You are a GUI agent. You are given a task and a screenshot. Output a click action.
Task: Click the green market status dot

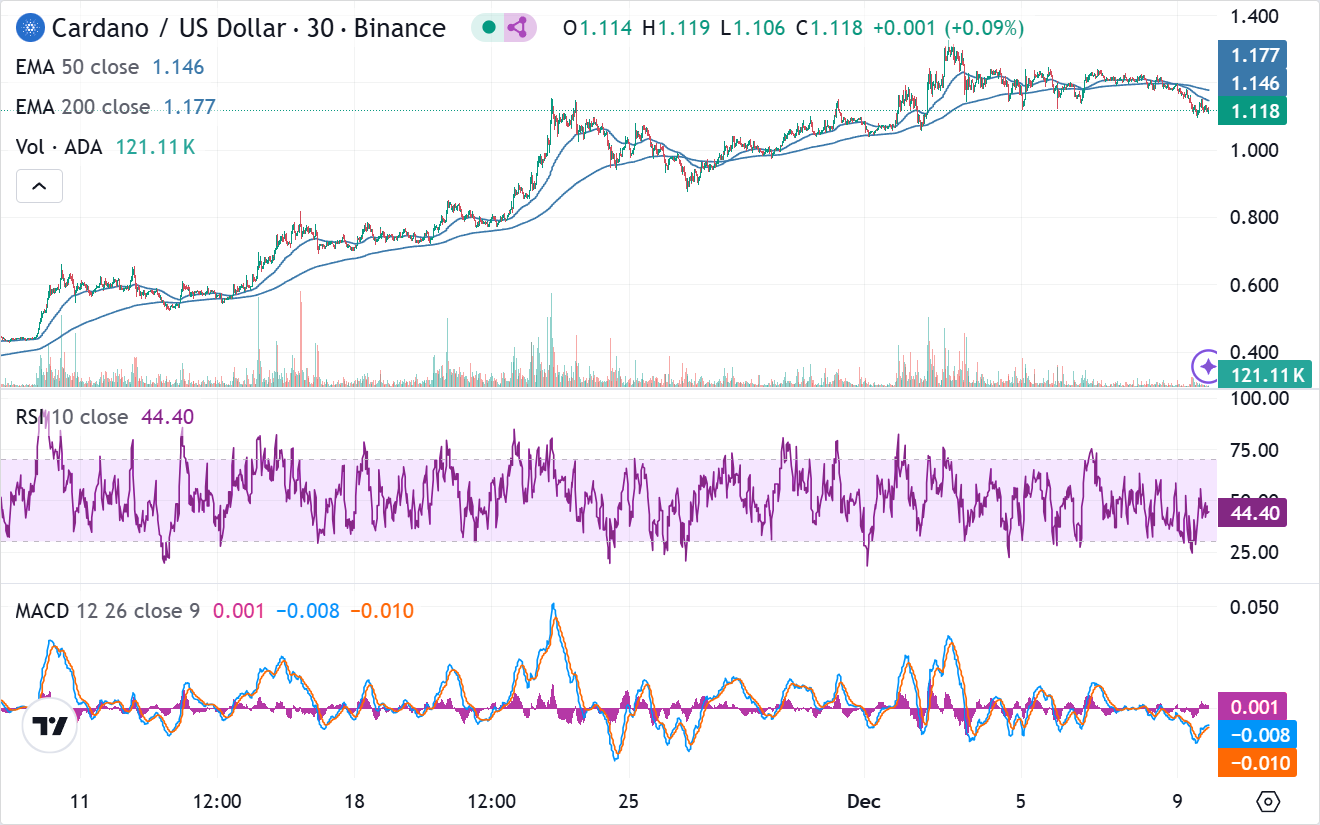coord(488,28)
